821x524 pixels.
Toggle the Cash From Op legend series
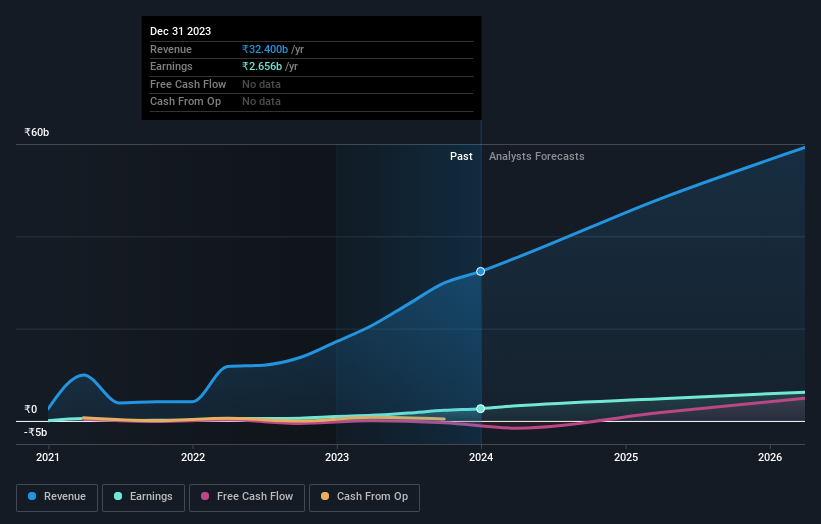(x=364, y=497)
